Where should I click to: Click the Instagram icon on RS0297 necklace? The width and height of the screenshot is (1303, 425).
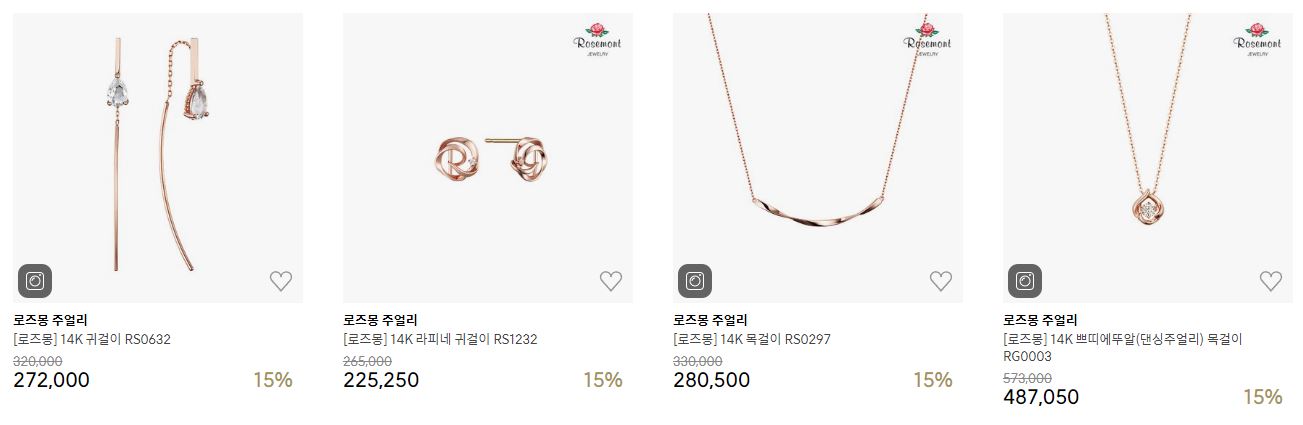coord(695,281)
